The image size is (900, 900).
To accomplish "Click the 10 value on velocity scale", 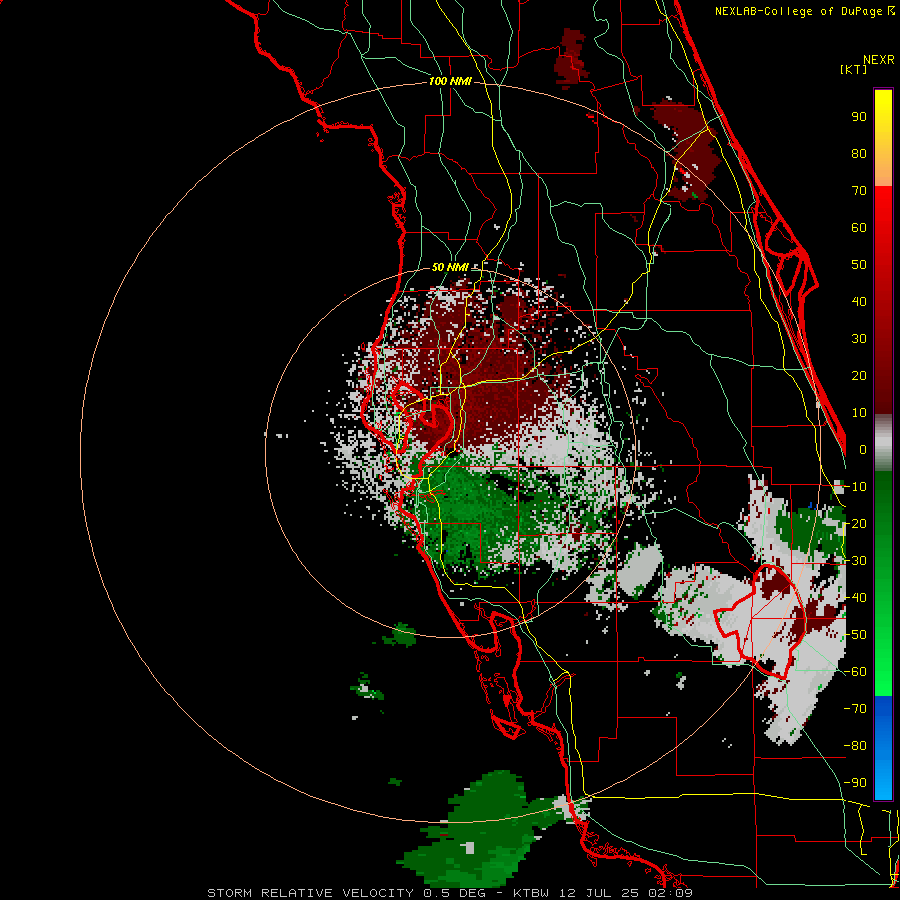I will (x=859, y=413).
